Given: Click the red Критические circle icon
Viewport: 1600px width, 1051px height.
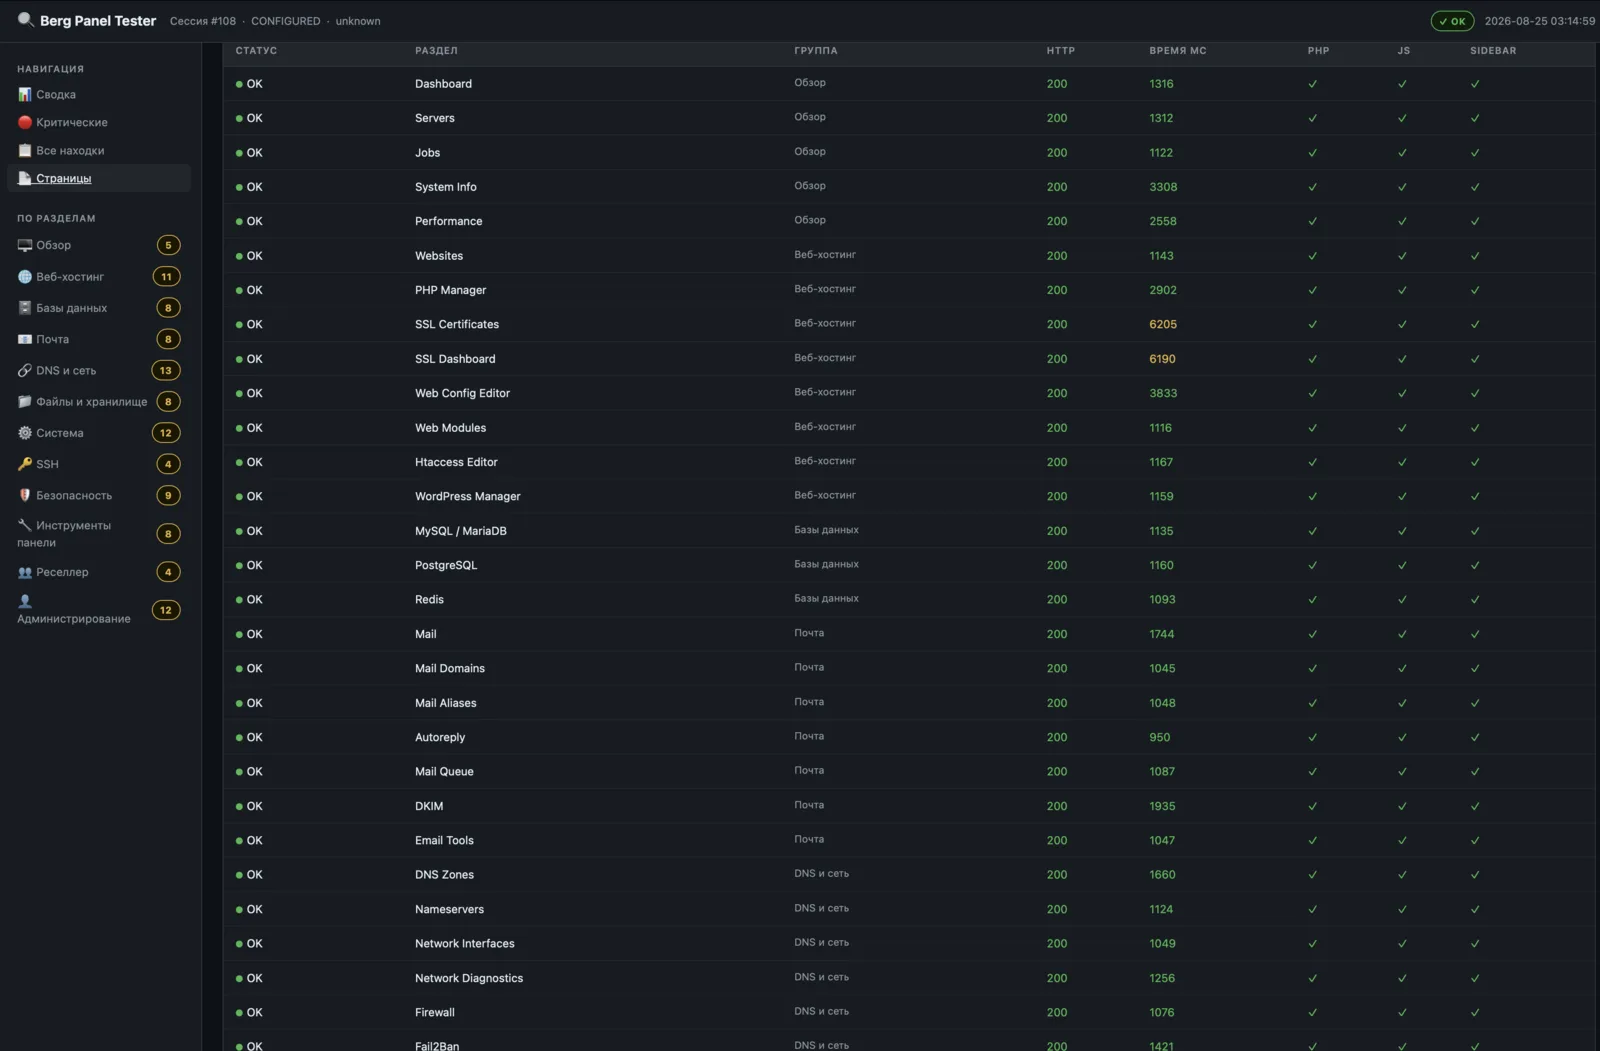Looking at the screenshot, I should (25, 123).
